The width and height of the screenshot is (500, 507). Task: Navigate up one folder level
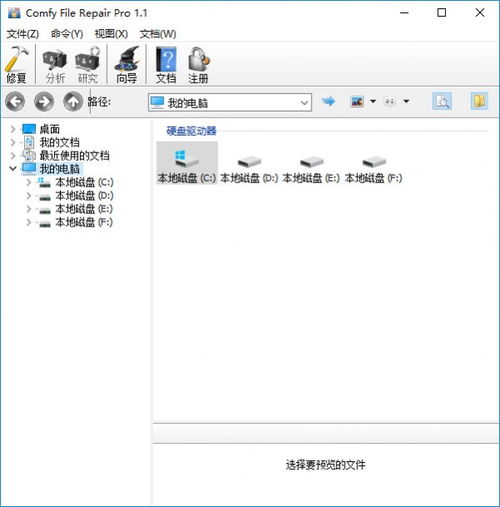click(73, 101)
